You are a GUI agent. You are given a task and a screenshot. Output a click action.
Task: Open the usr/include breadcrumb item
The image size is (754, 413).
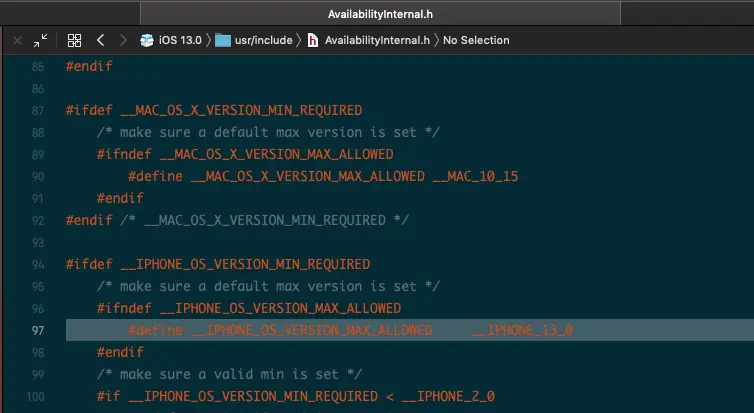pyautogui.click(x=264, y=40)
